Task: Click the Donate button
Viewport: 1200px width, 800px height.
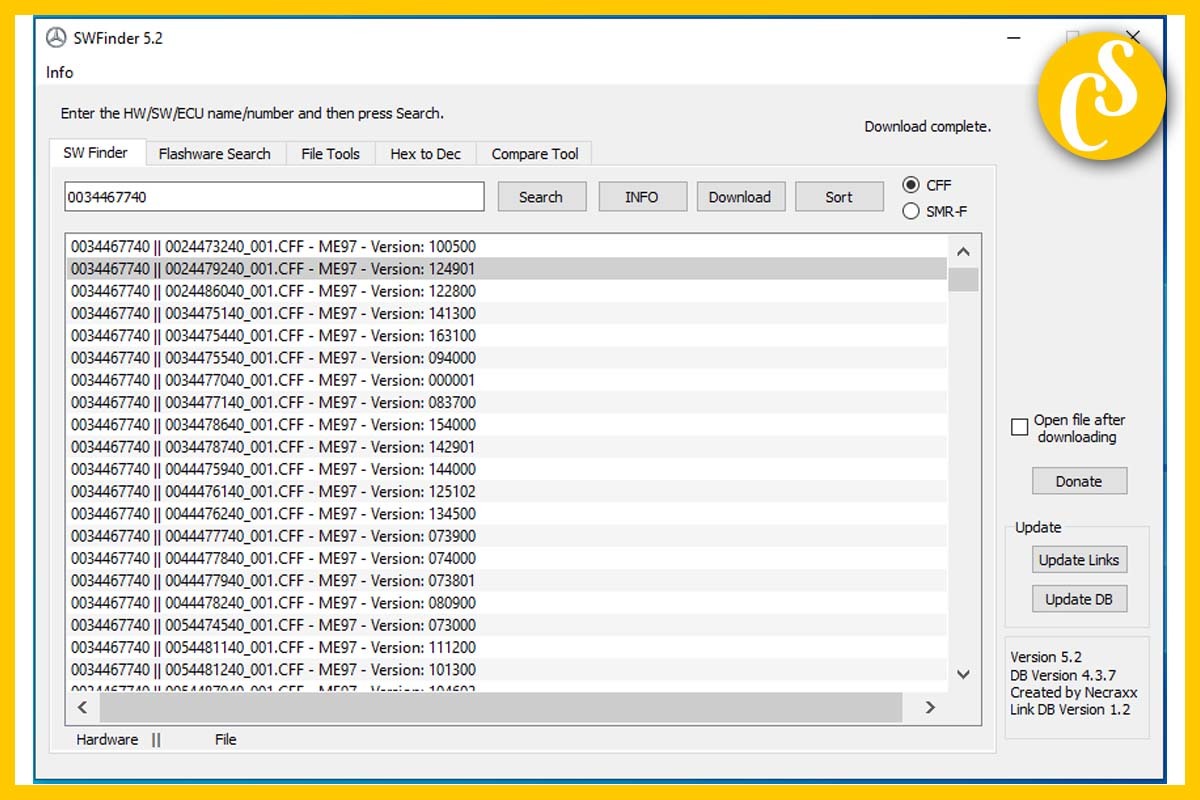Action: pyautogui.click(x=1078, y=481)
